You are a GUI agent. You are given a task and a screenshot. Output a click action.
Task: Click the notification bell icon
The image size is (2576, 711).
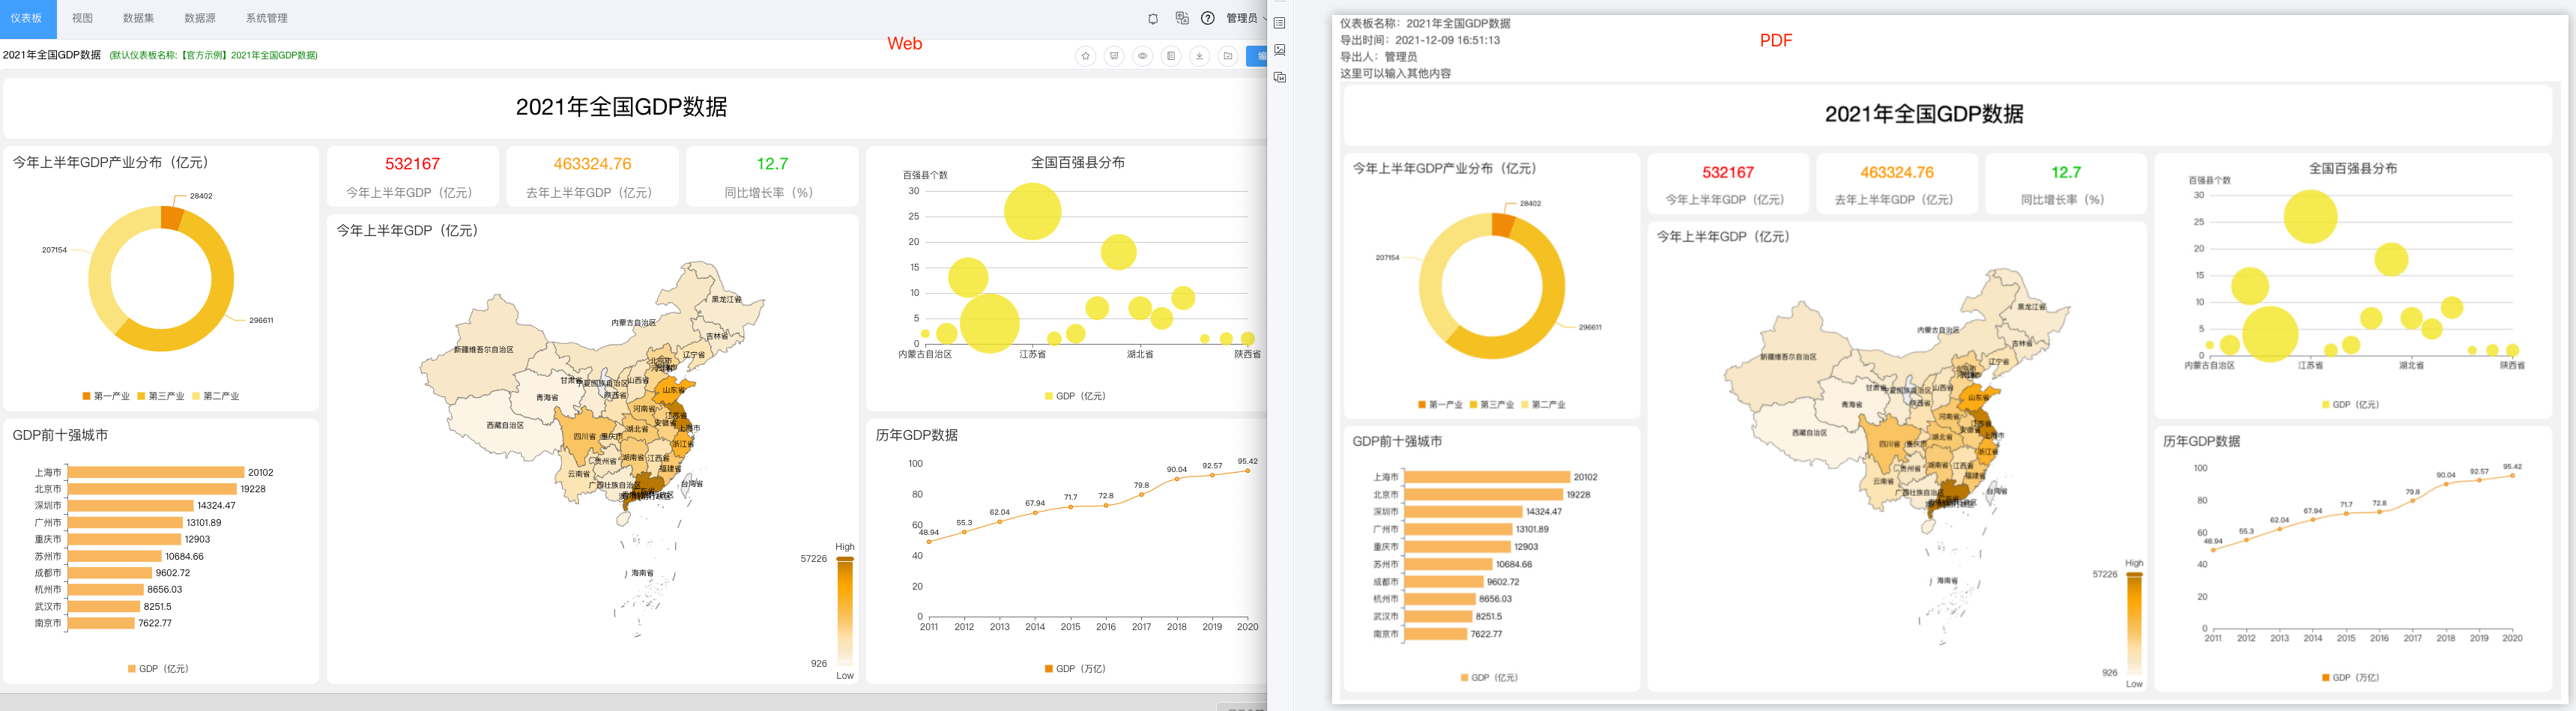tap(1153, 19)
